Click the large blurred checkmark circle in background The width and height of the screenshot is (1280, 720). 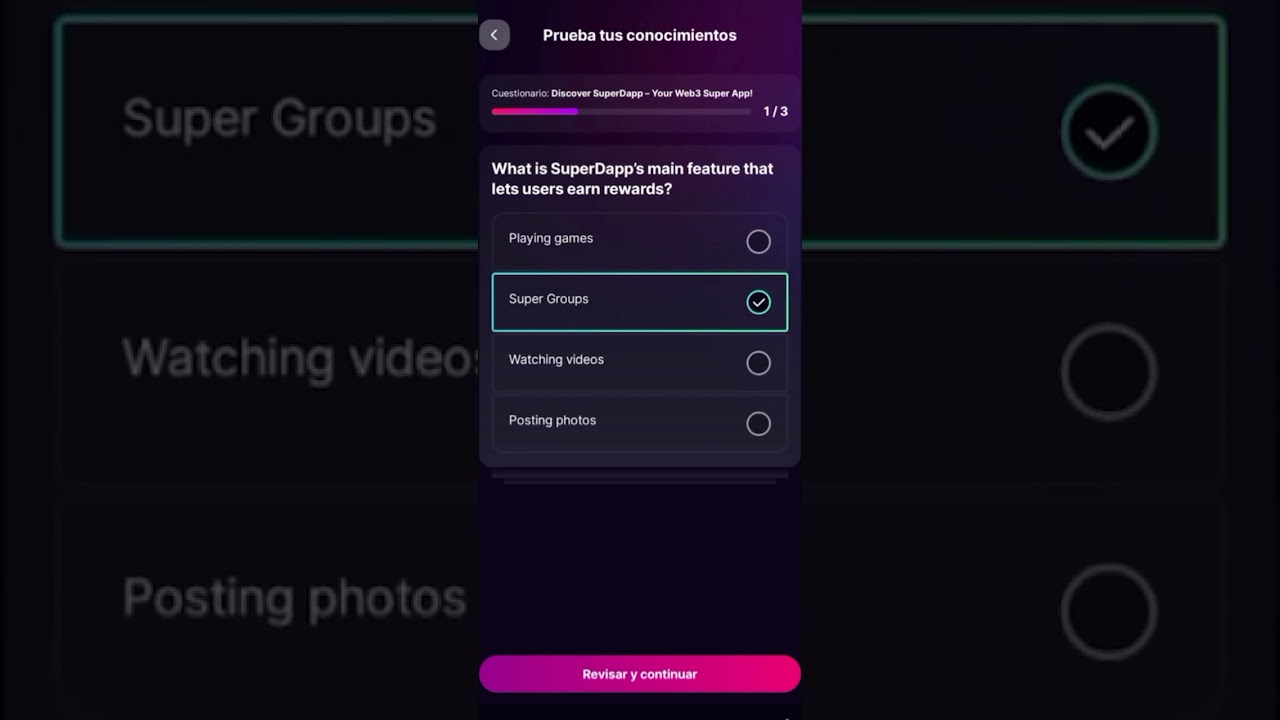click(x=1109, y=132)
